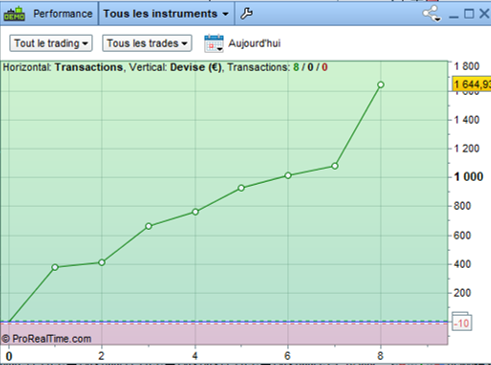The width and height of the screenshot is (491, 365).
Task: Click the Transactions horizontal axis label
Action: 89,67
